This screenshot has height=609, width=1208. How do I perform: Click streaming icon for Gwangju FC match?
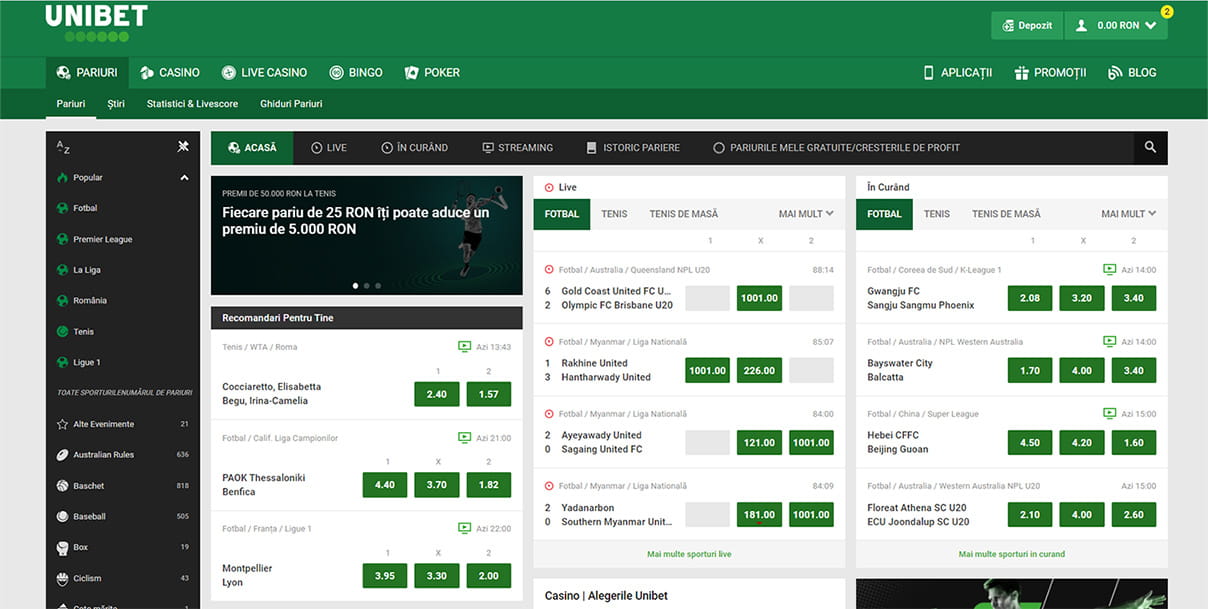(1109, 269)
